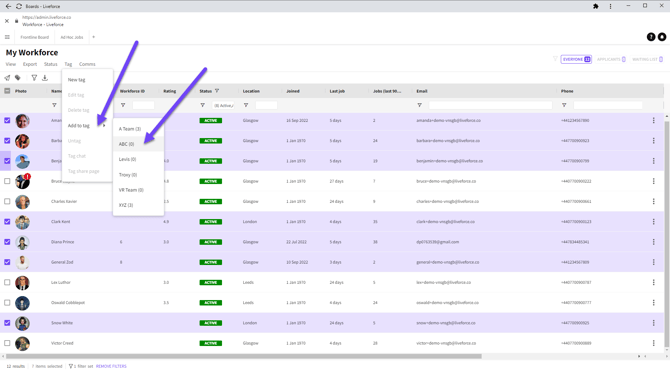Click the tag icon in toolbar
Viewport: 670px width, 372px height.
point(18,78)
